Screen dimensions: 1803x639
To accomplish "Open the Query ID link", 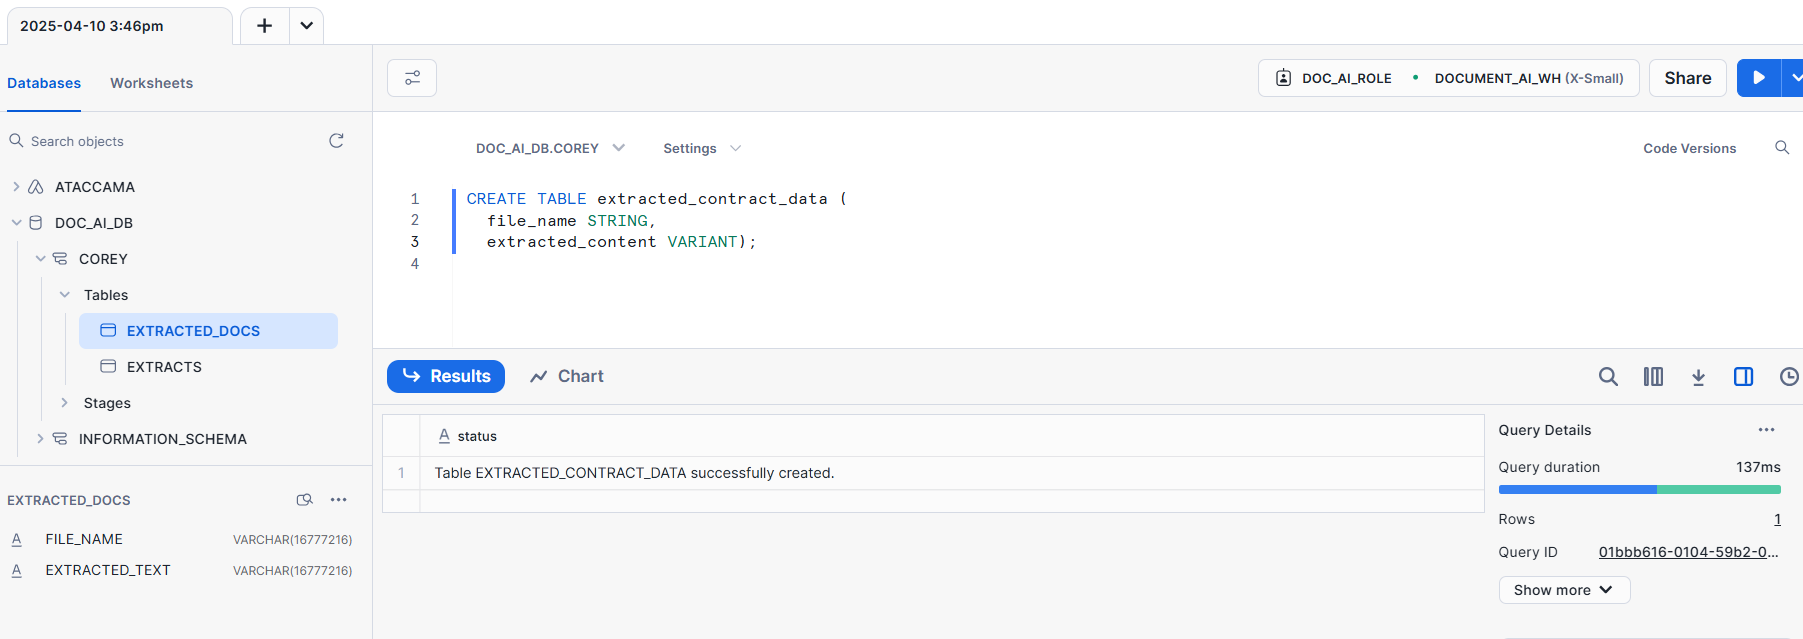I will coord(1687,552).
